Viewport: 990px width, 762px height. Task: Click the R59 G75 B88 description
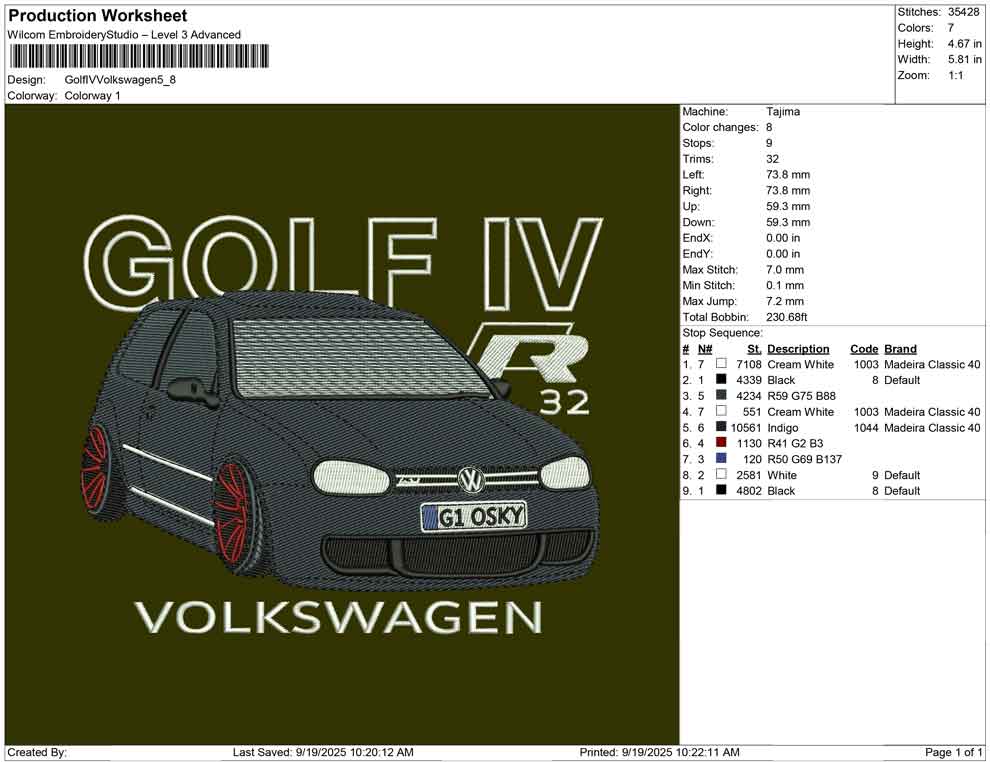[x=801, y=396]
